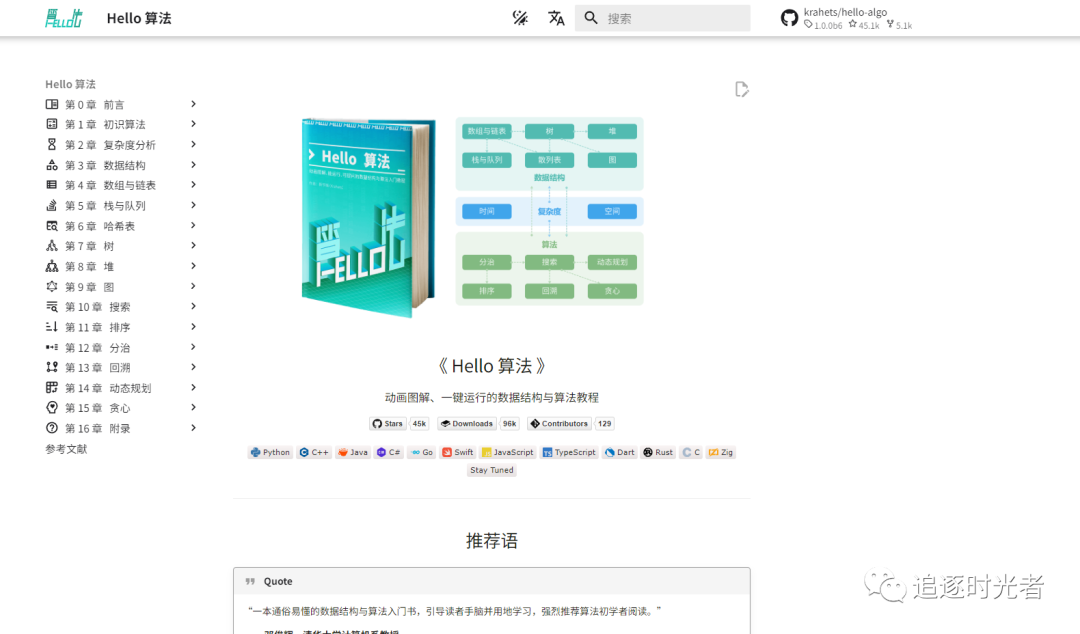
Task: Open the 参考文献 page link
Action: pos(64,448)
